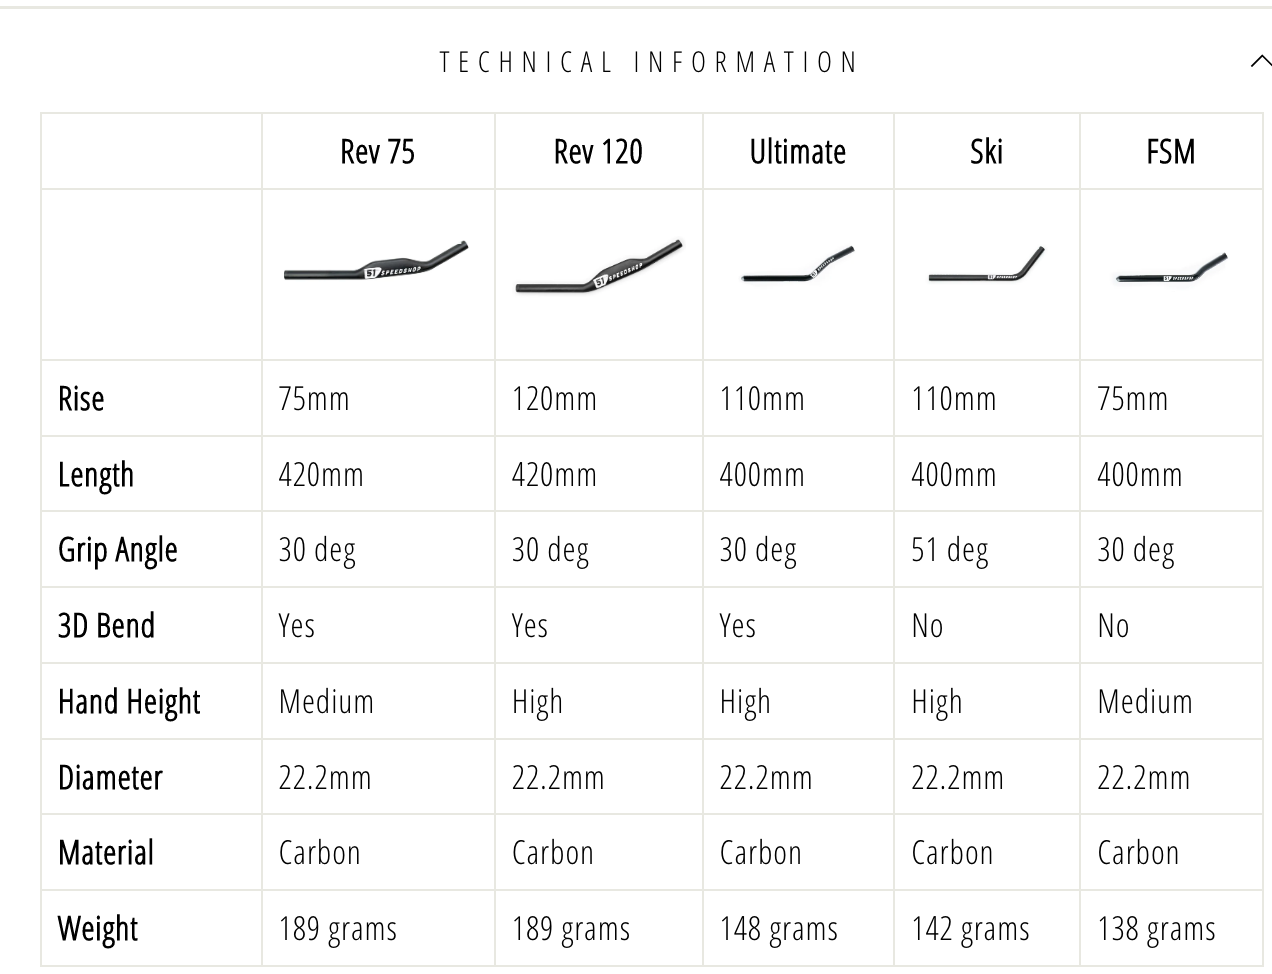This screenshot has height=974, width=1272.
Task: Click the 51 deg Ski grip angle cell
Action: pos(950,551)
